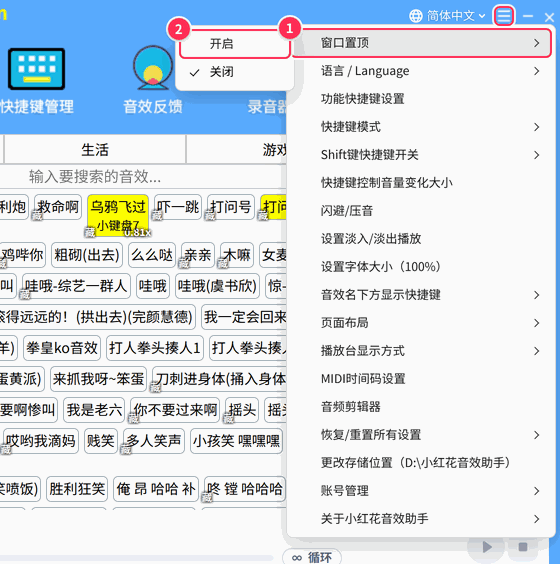Open 设置字体大小（100%）item
This screenshot has width=560, height=564.
click(422, 267)
